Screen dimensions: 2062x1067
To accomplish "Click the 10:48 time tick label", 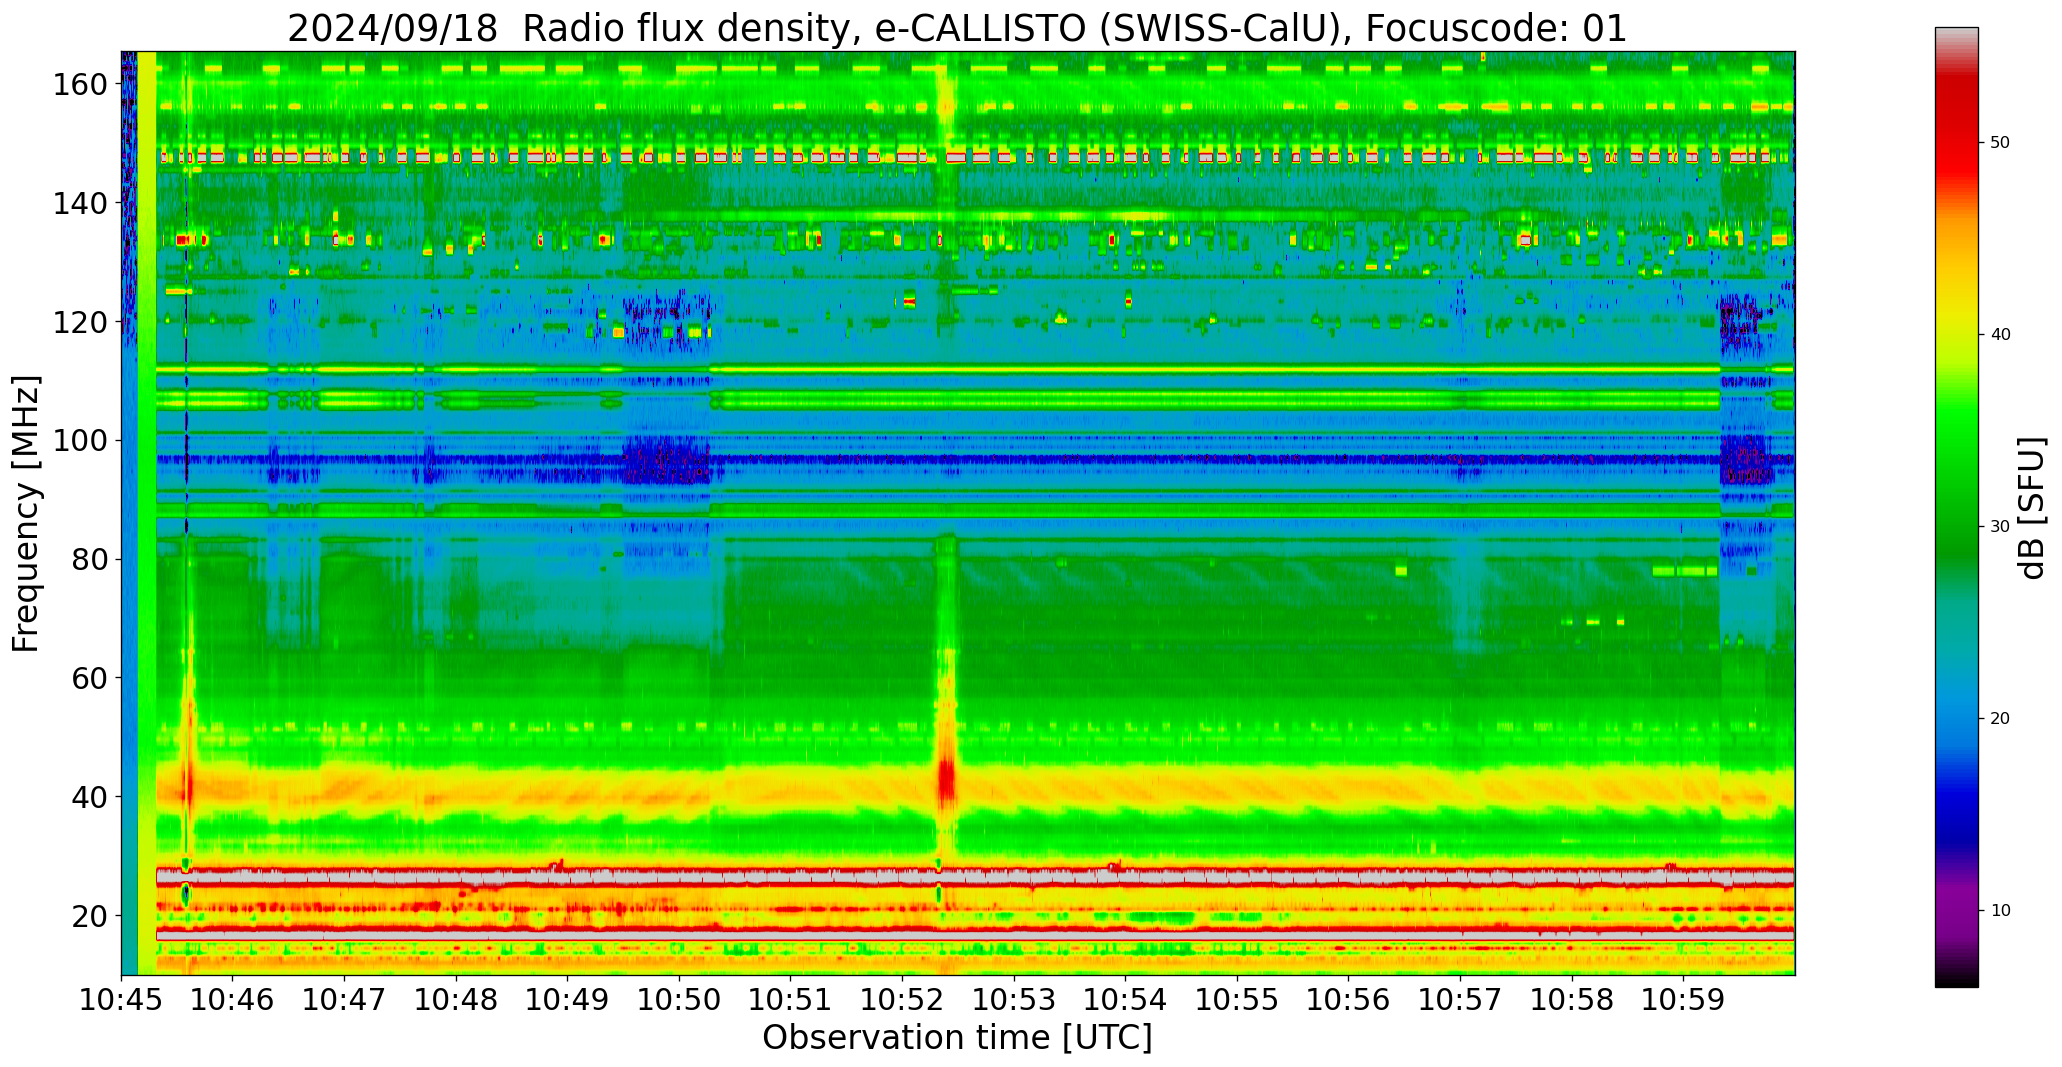I will [x=456, y=1001].
